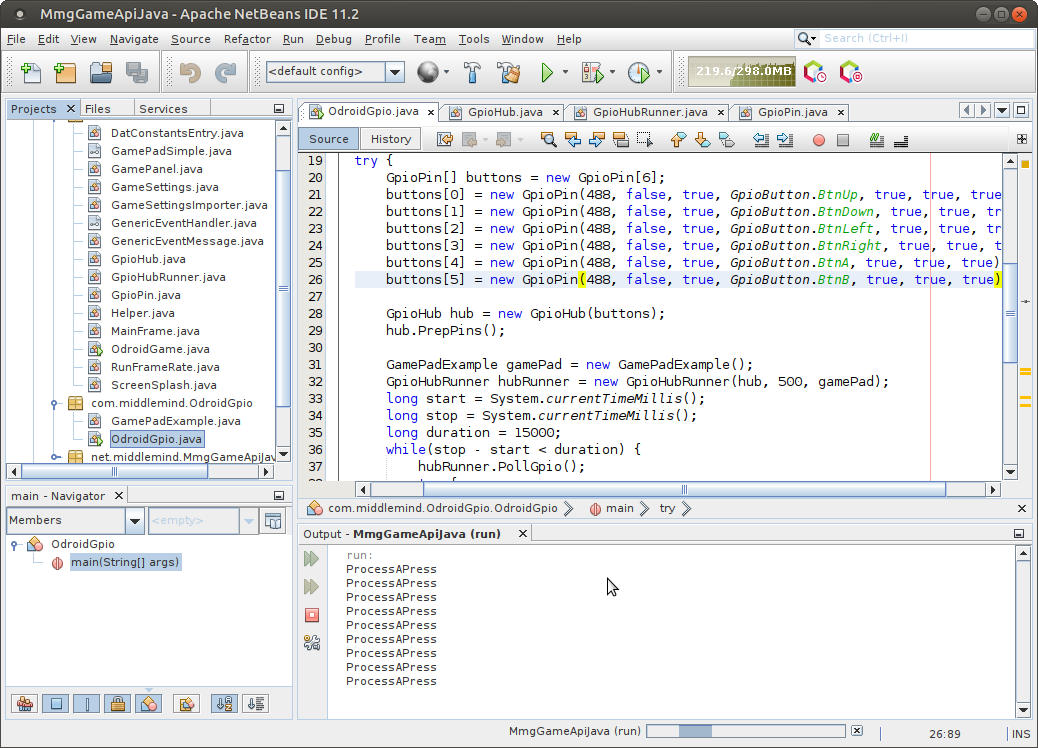Toggle Show Inherited Members filter in Navigator
Screen dimensions: 1038x748
click(25, 703)
